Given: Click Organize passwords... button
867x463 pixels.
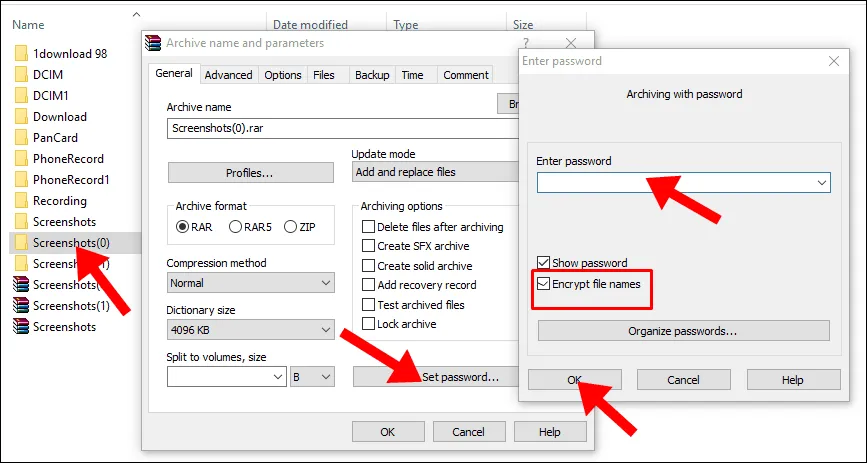Looking at the screenshot, I should pyautogui.click(x=683, y=331).
